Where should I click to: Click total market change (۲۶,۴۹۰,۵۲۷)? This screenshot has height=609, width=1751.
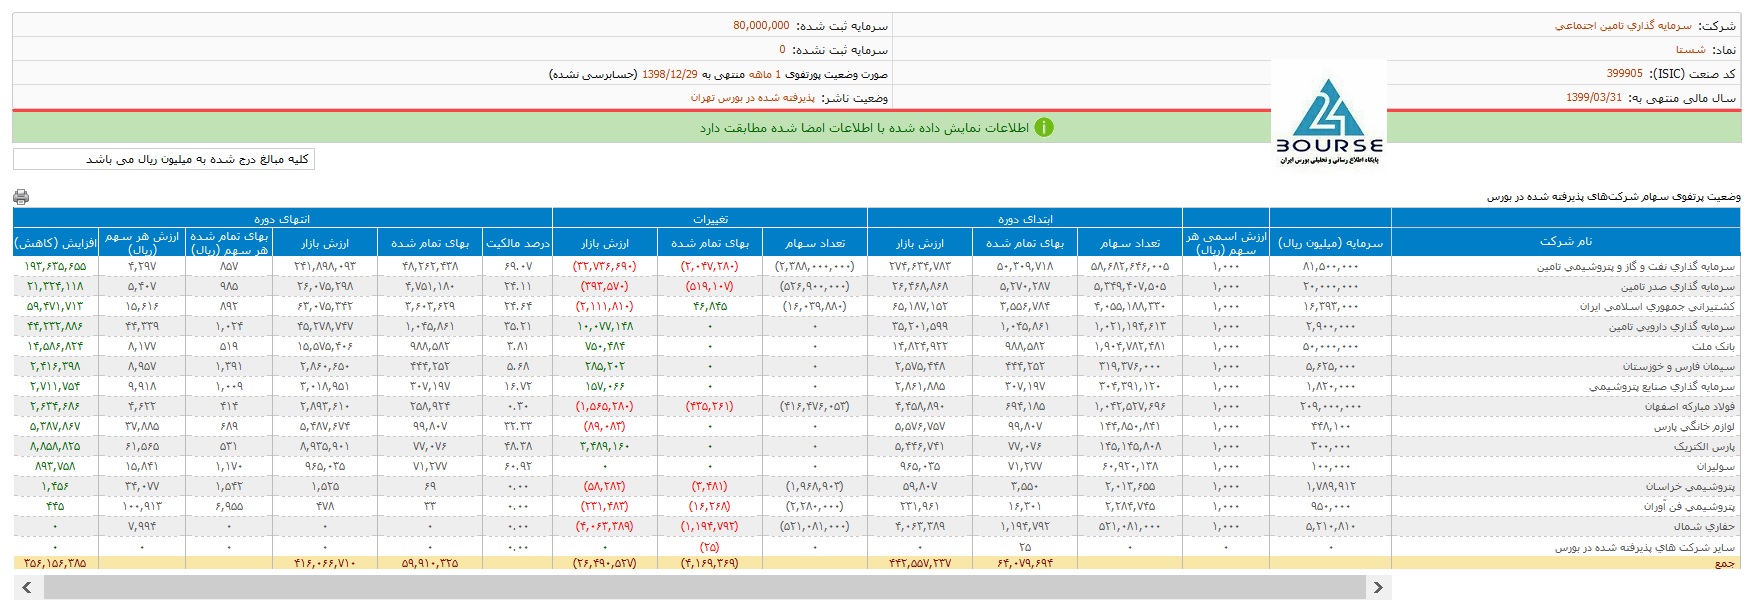point(605,563)
